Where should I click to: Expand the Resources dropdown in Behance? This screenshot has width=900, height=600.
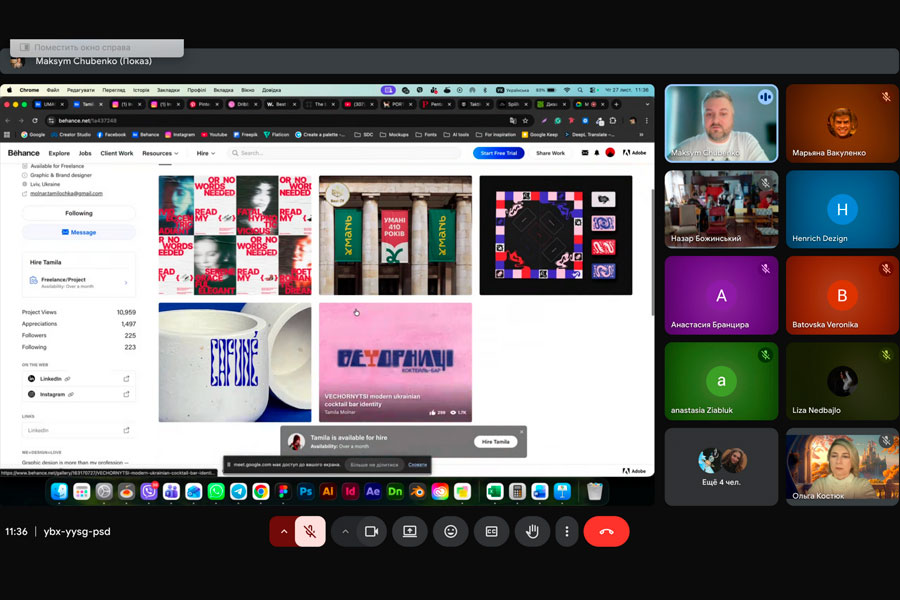click(x=160, y=153)
